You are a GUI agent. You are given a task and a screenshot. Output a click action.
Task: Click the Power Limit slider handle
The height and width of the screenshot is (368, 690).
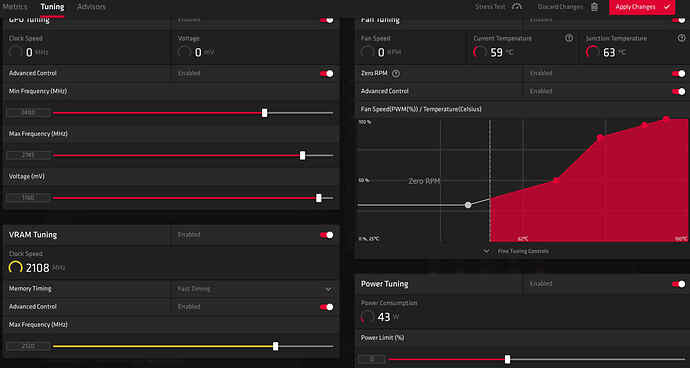click(507, 359)
